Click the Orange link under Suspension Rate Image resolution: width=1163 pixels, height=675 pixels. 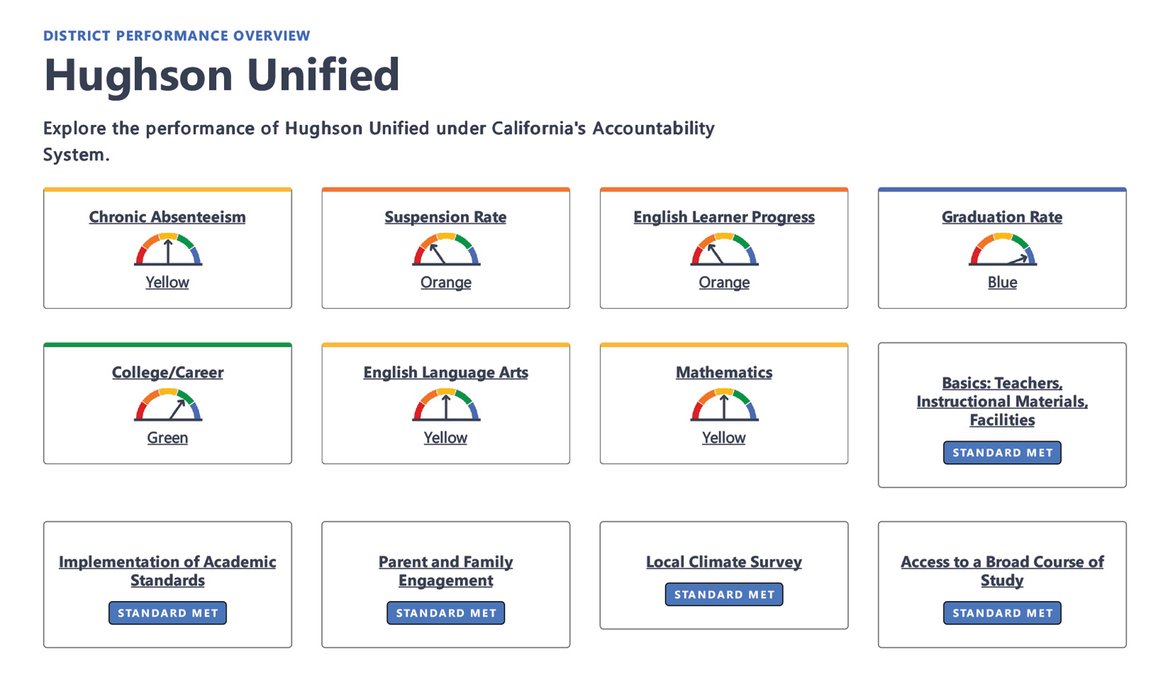[445, 282]
